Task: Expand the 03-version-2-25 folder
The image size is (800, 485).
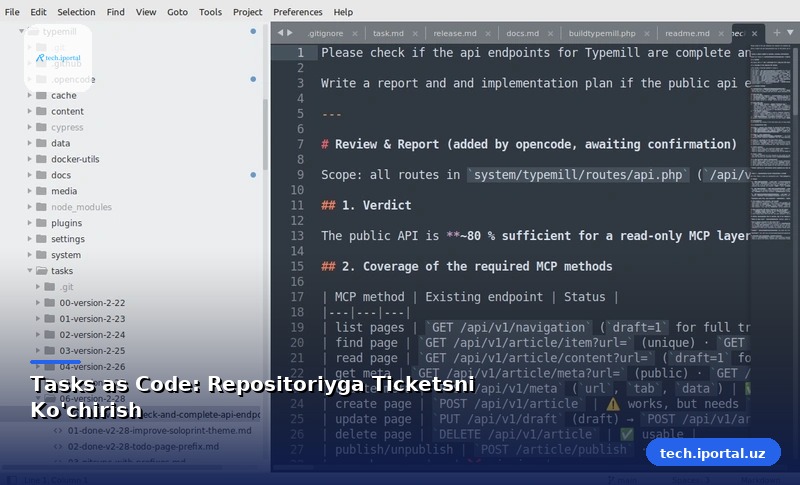Action: pyautogui.click(x=38, y=351)
